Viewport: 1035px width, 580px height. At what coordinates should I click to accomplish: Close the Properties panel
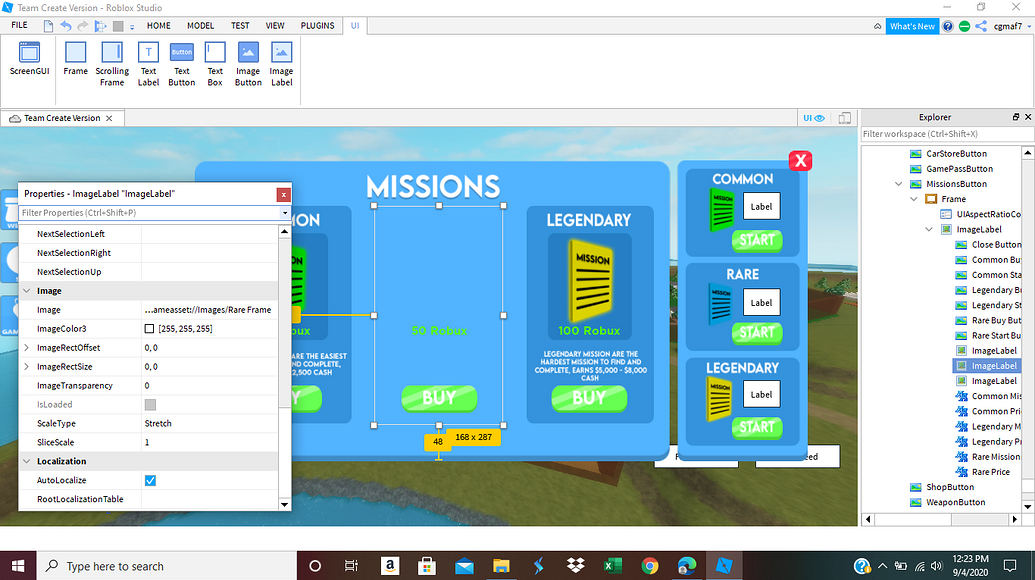pos(283,194)
